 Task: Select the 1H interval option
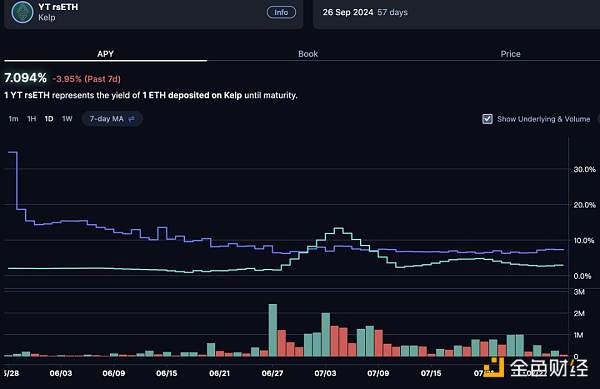(x=32, y=119)
